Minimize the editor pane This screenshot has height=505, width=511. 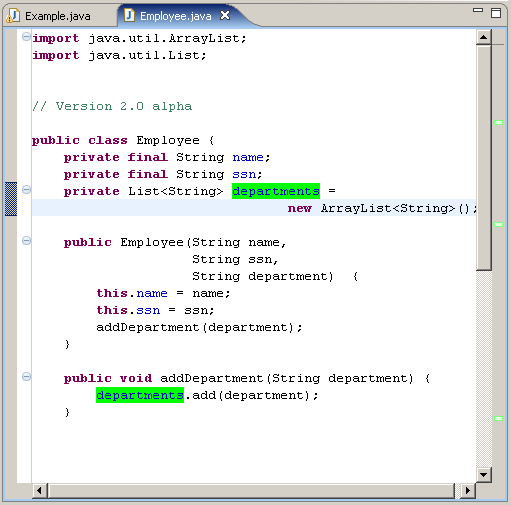(x=478, y=10)
